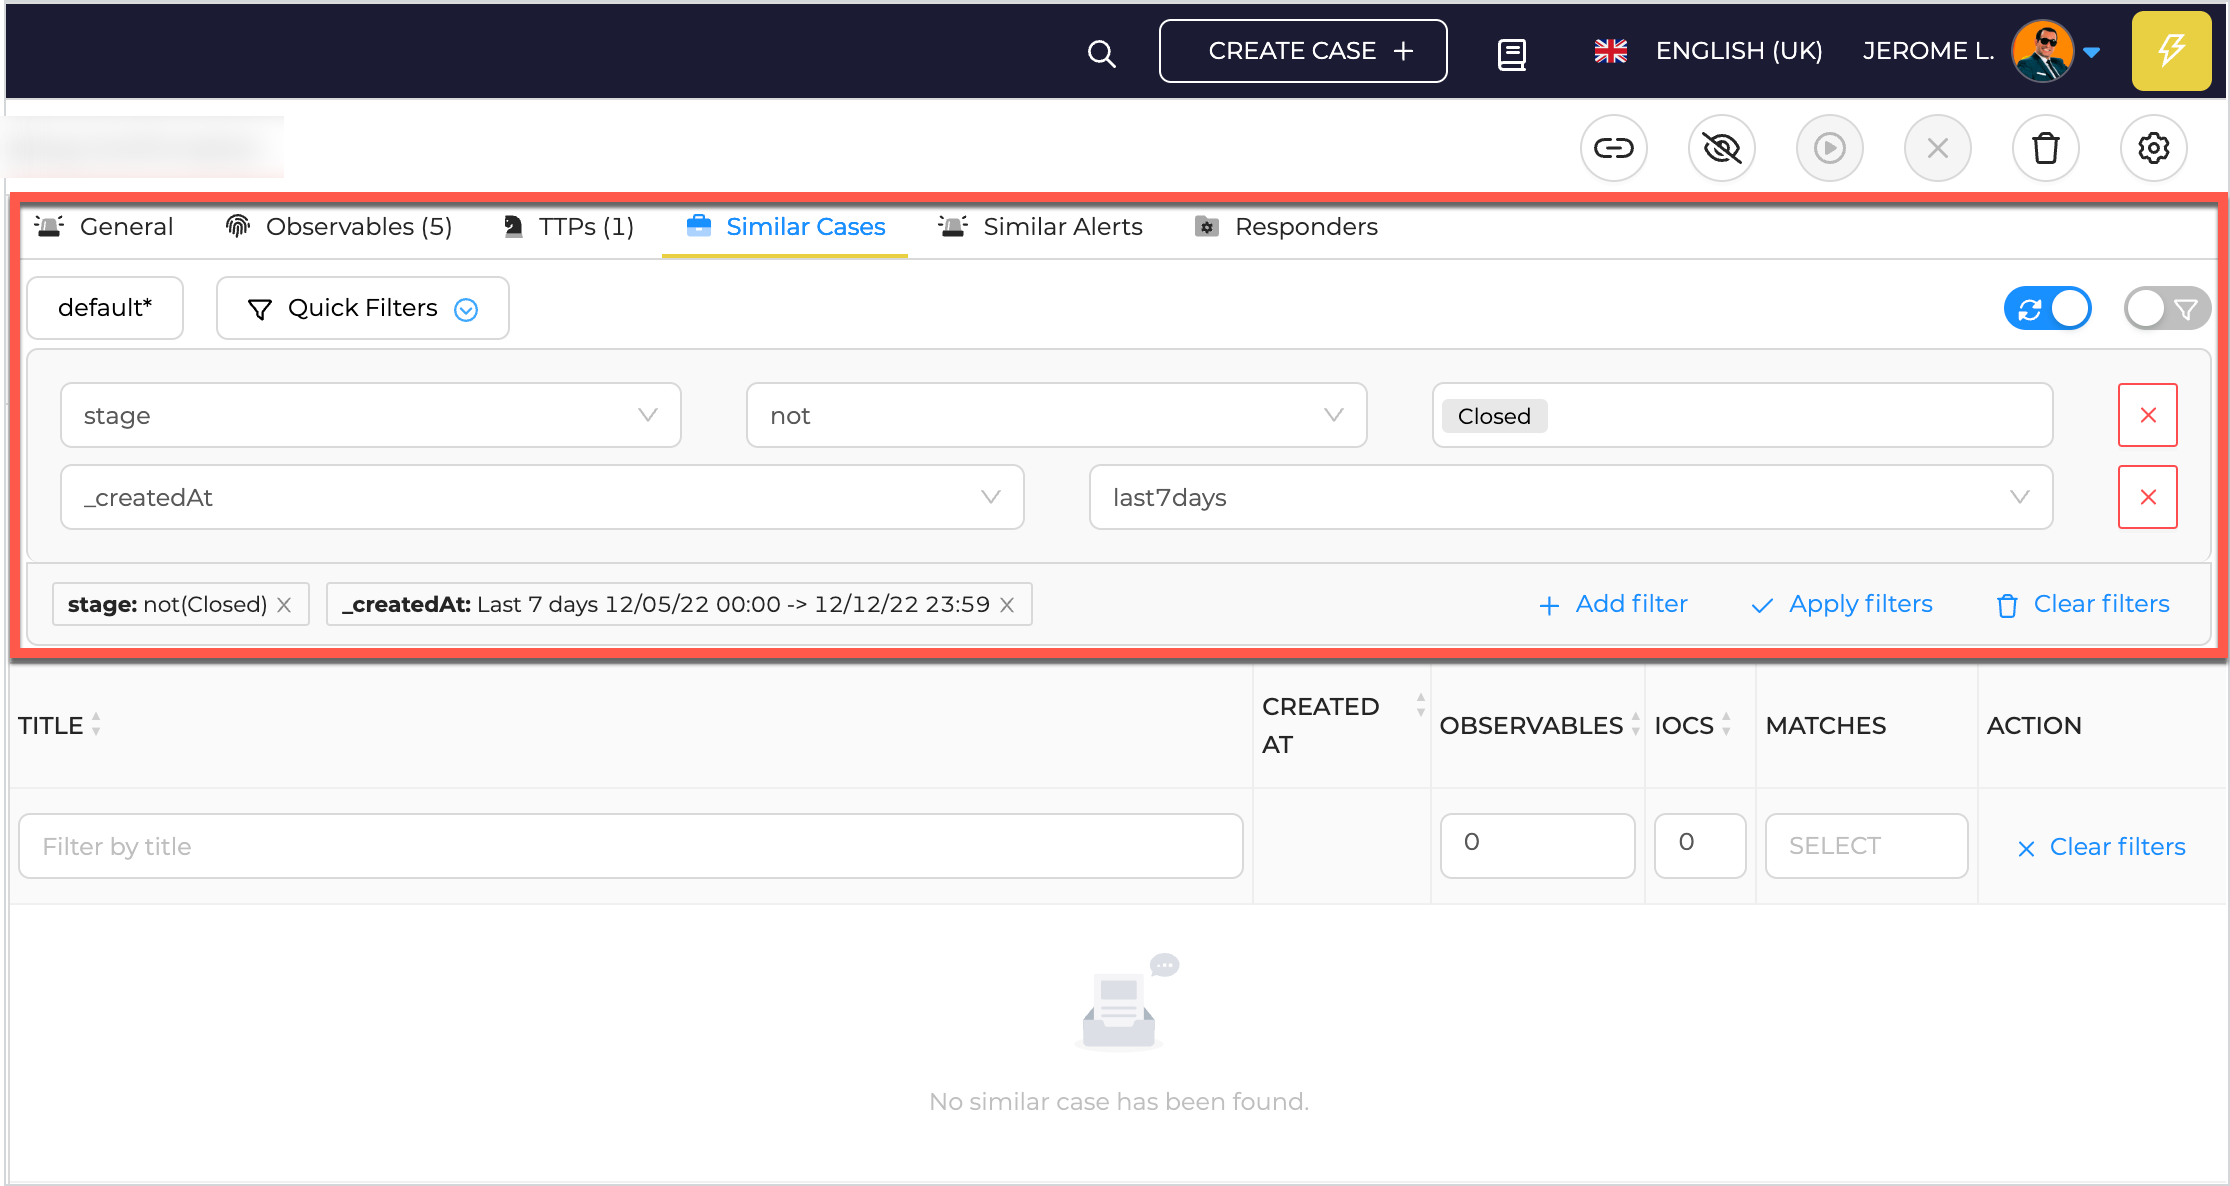Open the _createdAt field dropdown
The height and width of the screenshot is (1186, 2230).
coord(542,497)
